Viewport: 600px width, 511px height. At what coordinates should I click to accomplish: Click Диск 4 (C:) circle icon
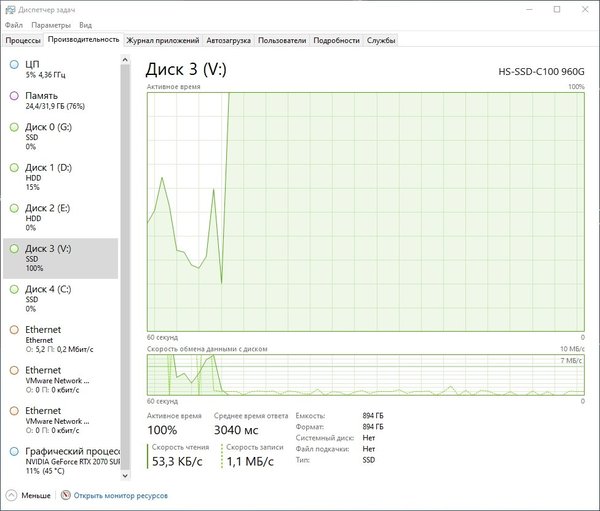coord(14,289)
